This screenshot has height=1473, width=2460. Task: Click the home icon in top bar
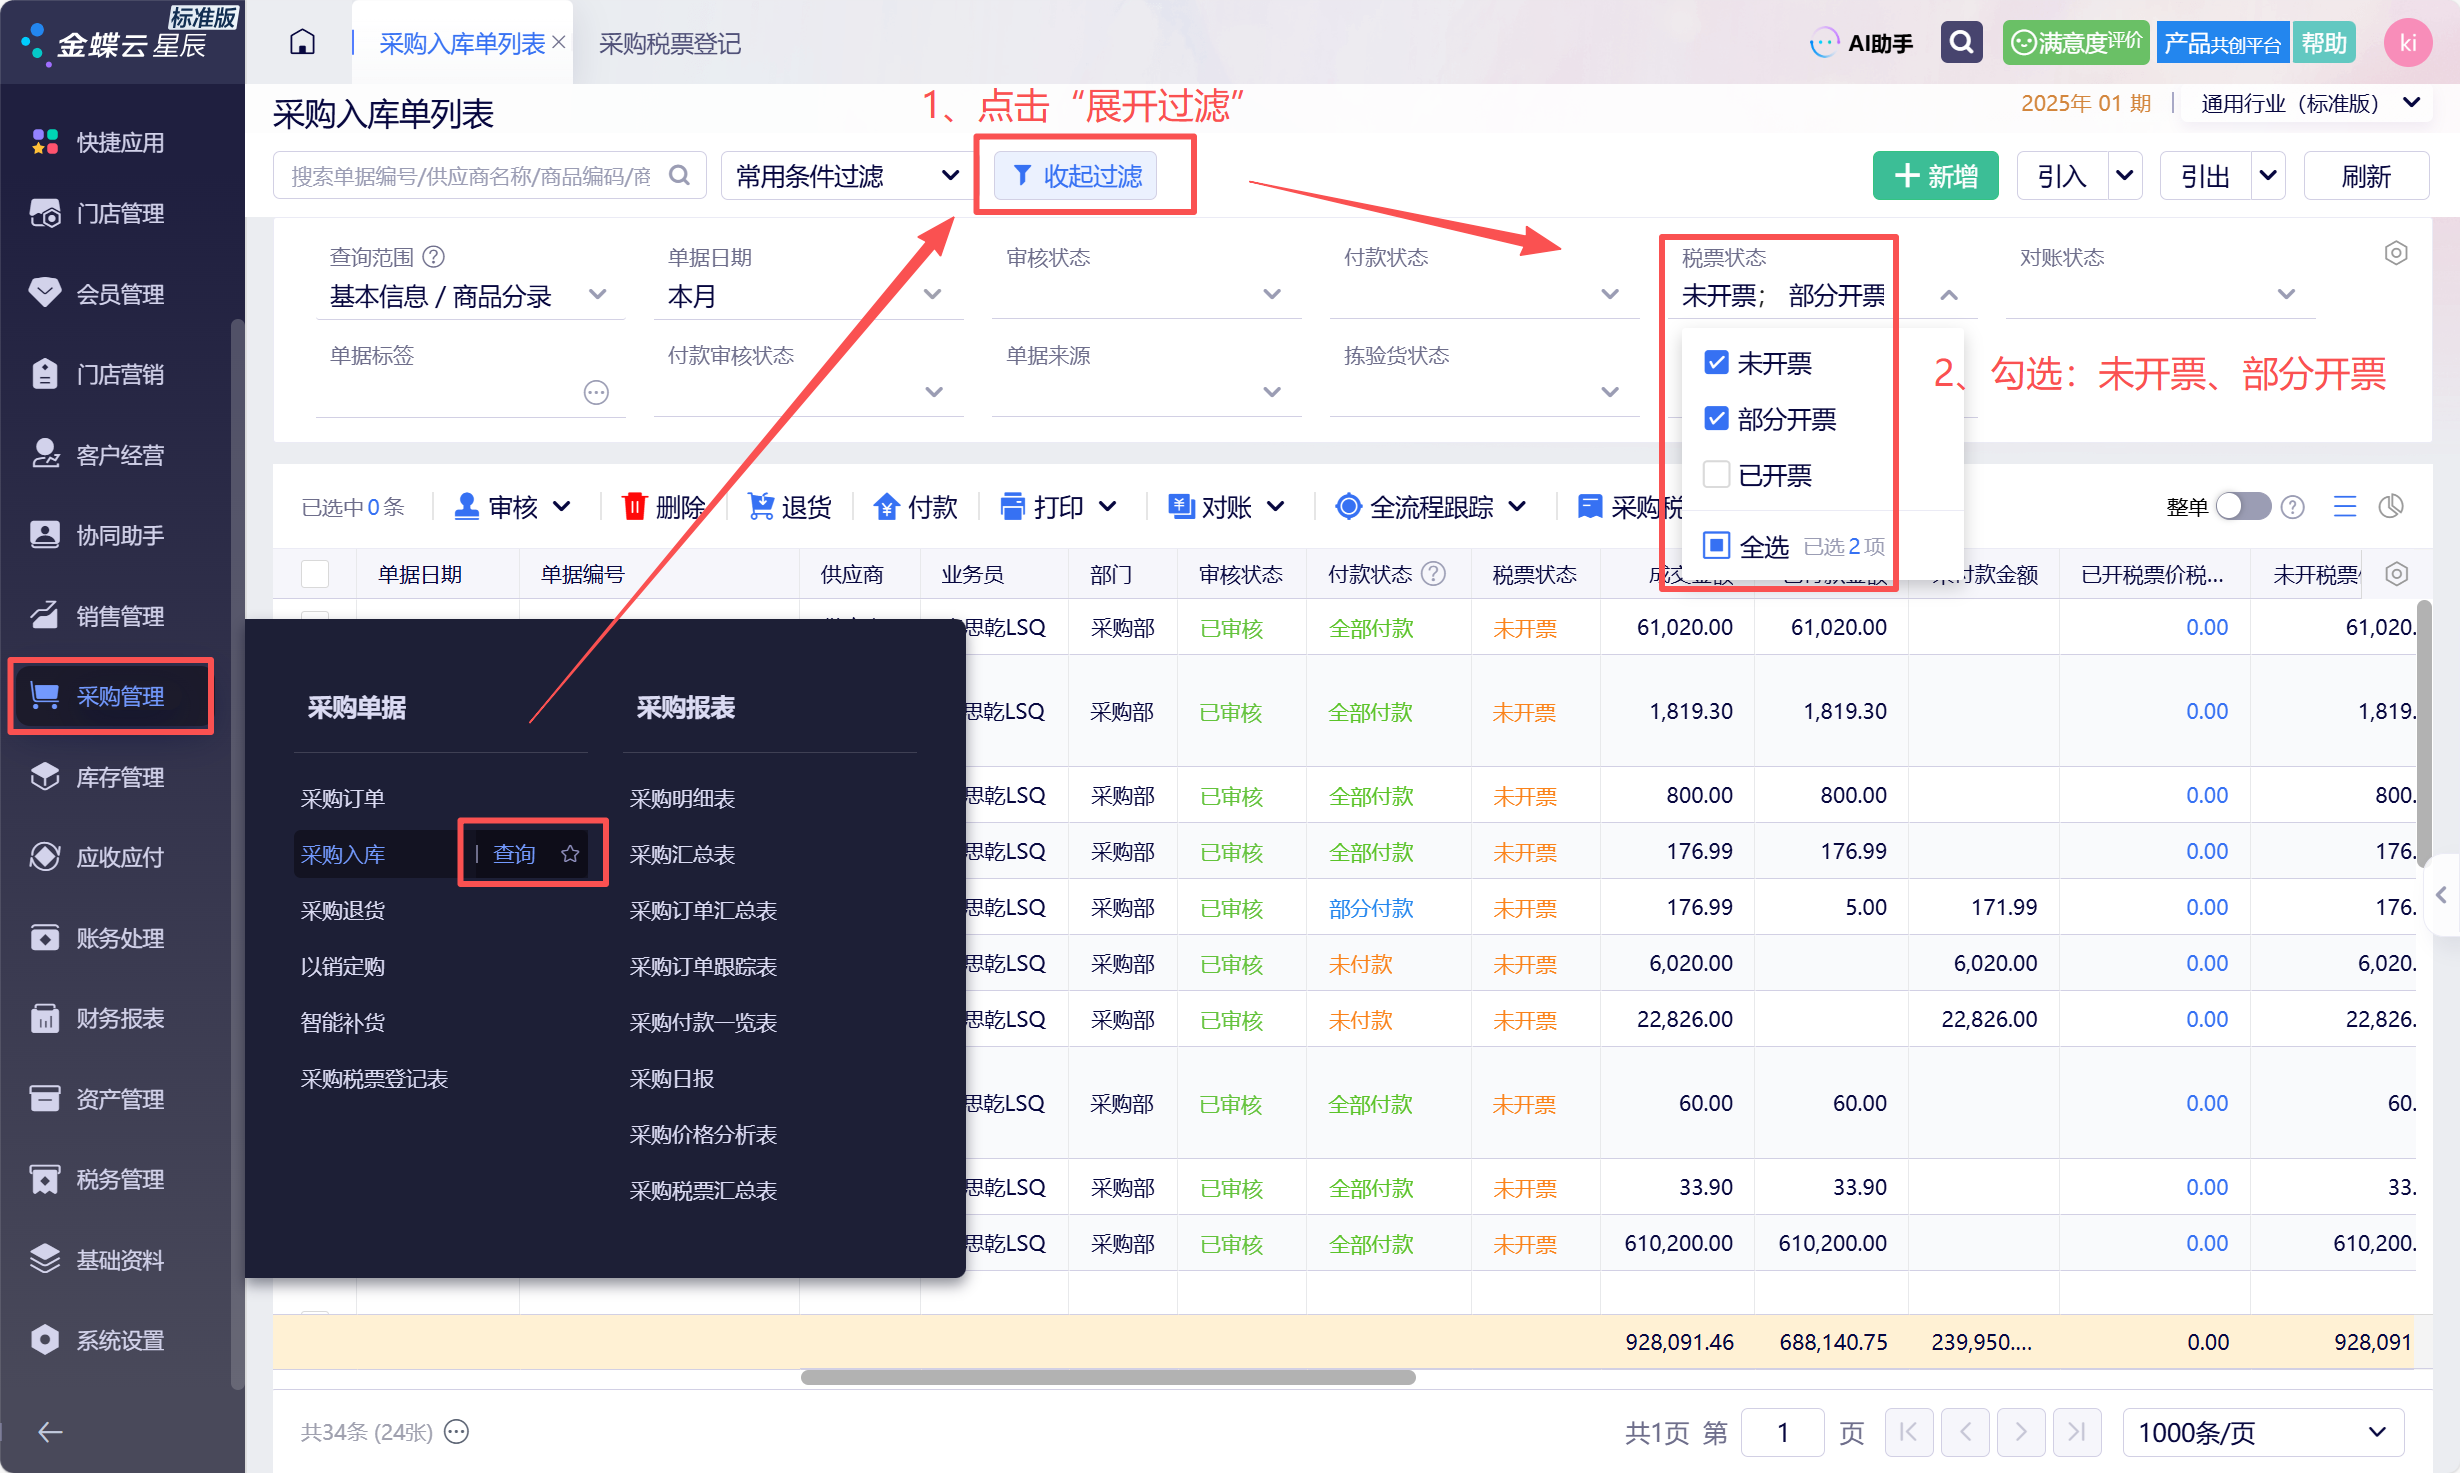302,43
